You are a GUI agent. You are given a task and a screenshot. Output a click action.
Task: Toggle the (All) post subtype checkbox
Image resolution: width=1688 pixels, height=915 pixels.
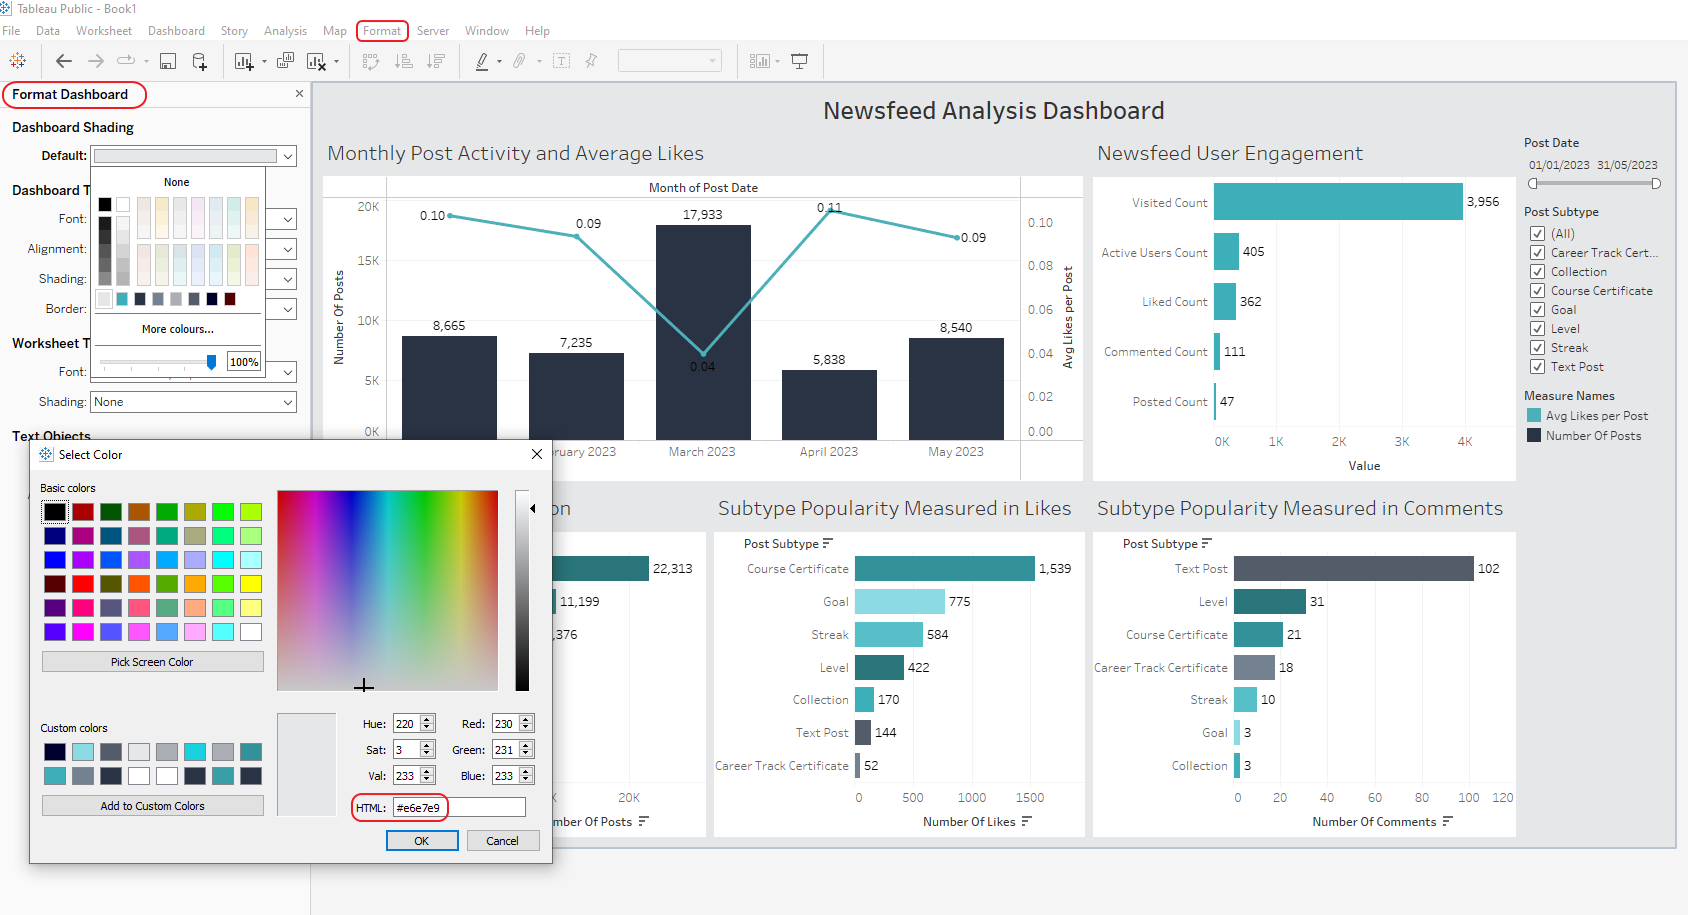(x=1538, y=234)
